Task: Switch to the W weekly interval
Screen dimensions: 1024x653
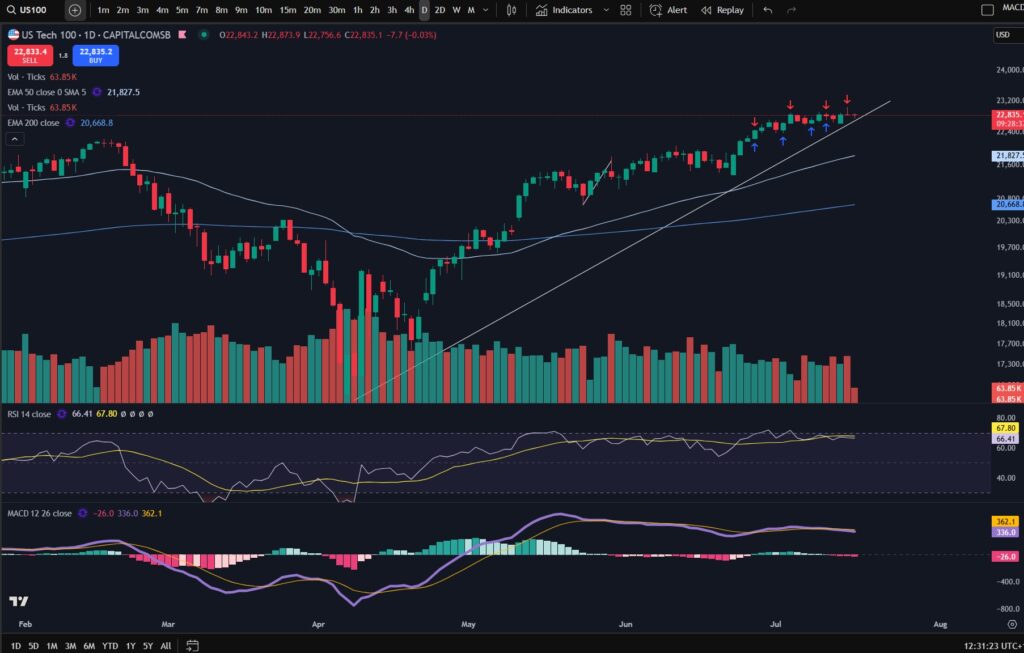Action: tap(456, 10)
